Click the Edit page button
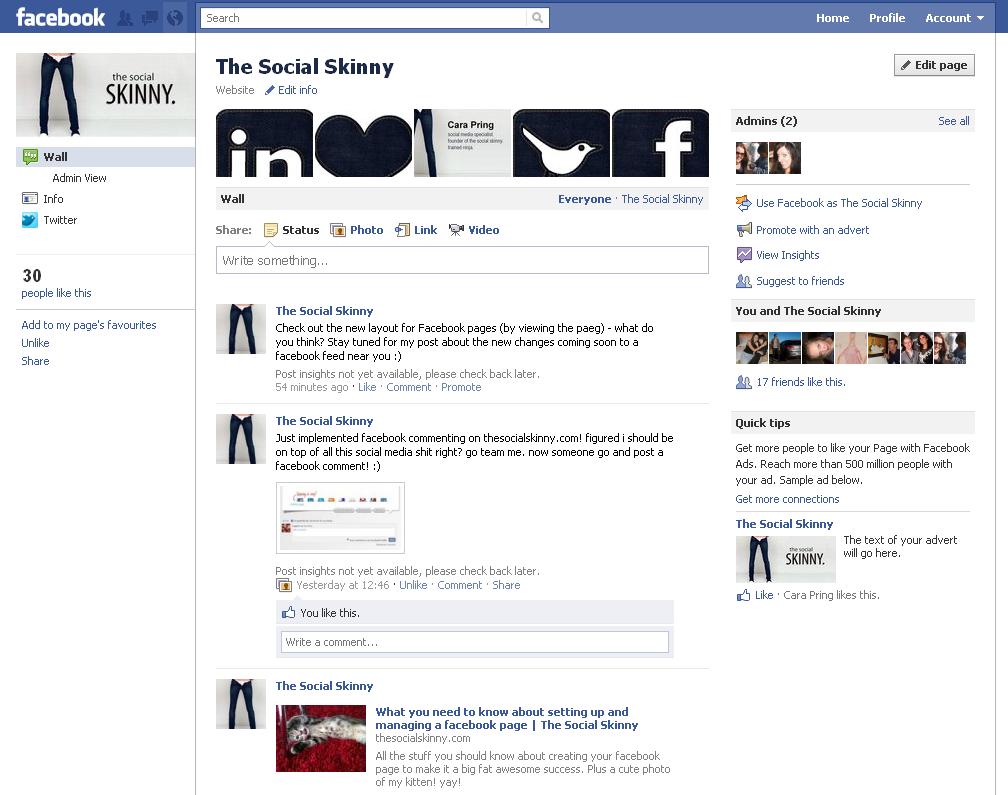The height and width of the screenshot is (795, 1008). tap(934, 65)
